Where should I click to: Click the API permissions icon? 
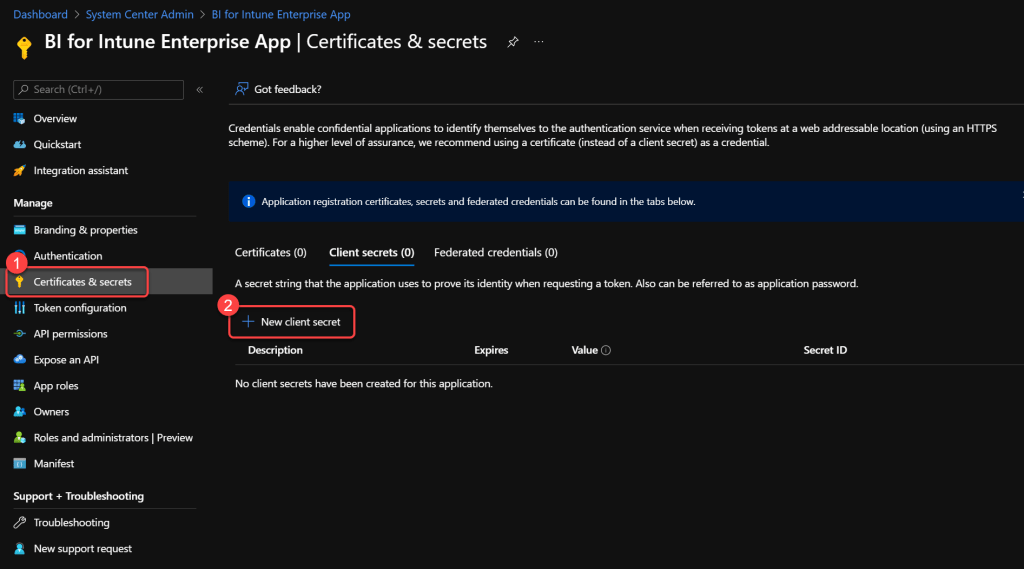click(x=19, y=334)
